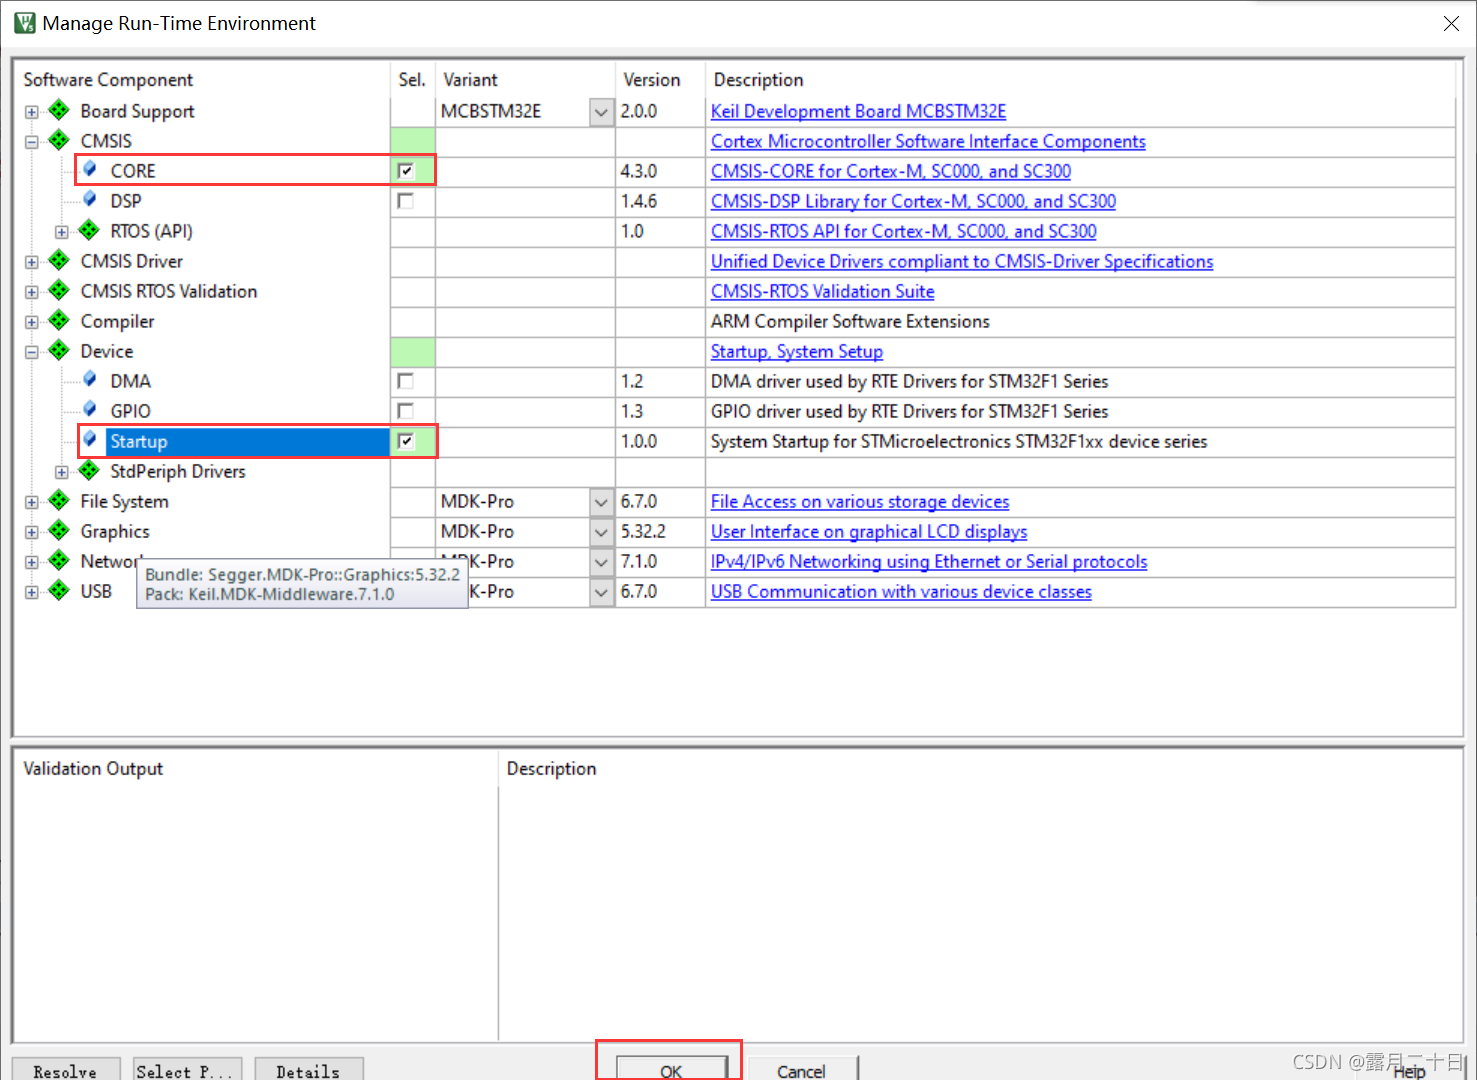Click the Startup blue component icon
The height and width of the screenshot is (1080, 1477).
(90, 439)
